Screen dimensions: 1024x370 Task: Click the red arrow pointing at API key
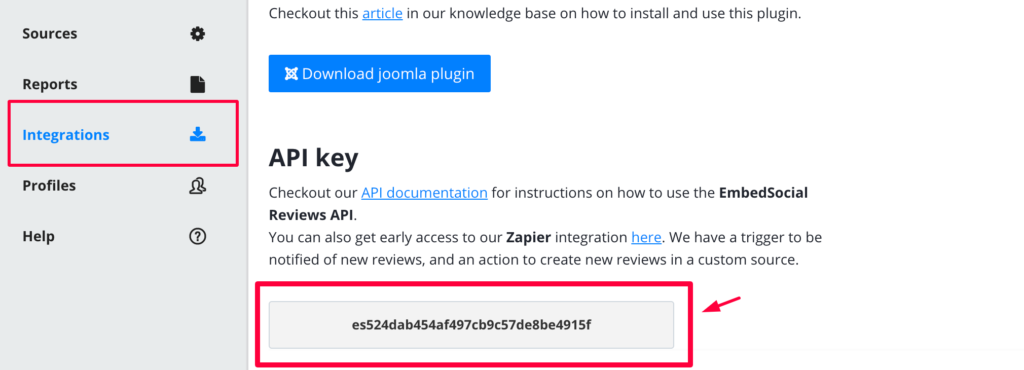pyautogui.click(x=722, y=304)
